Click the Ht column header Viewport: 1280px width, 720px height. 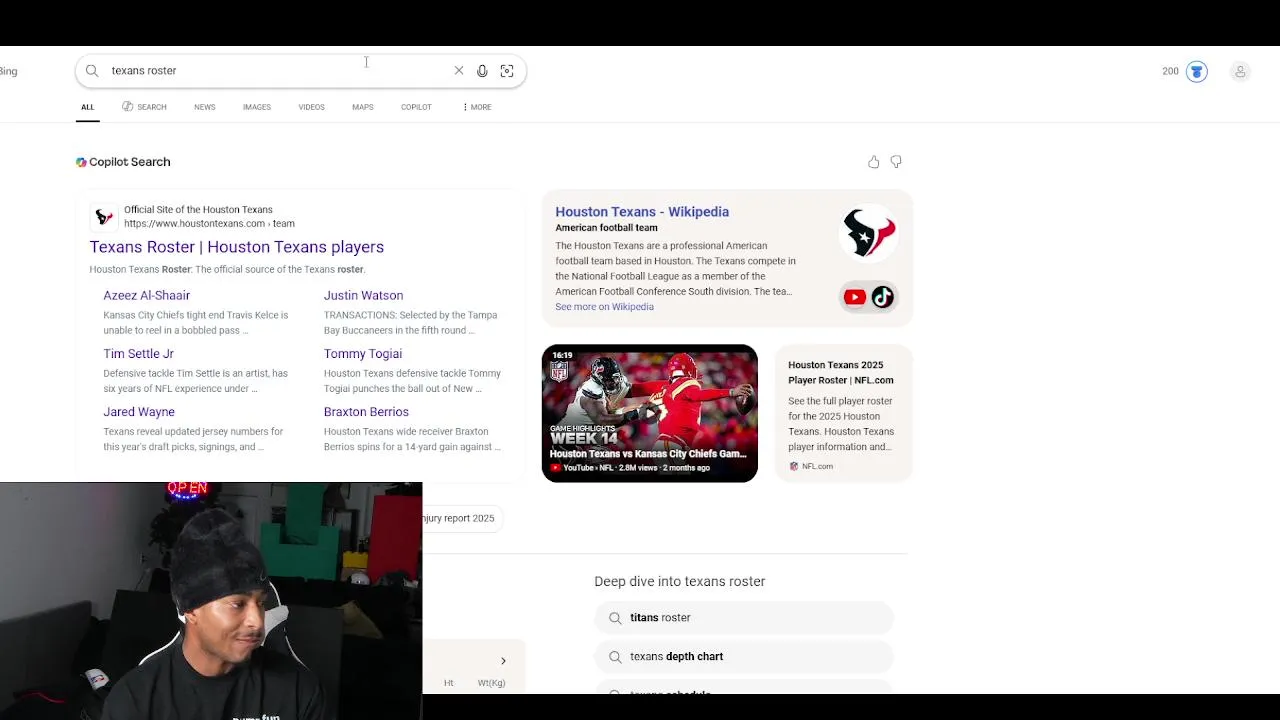pyautogui.click(x=449, y=683)
